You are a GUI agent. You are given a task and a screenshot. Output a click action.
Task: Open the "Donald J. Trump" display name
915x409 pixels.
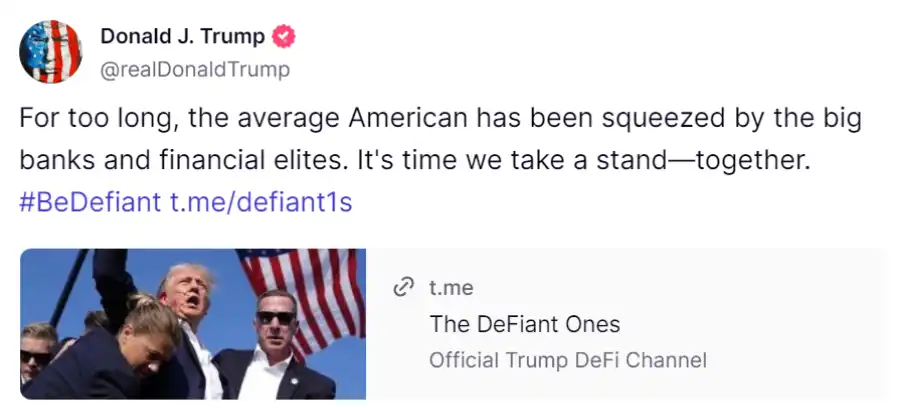(182, 37)
